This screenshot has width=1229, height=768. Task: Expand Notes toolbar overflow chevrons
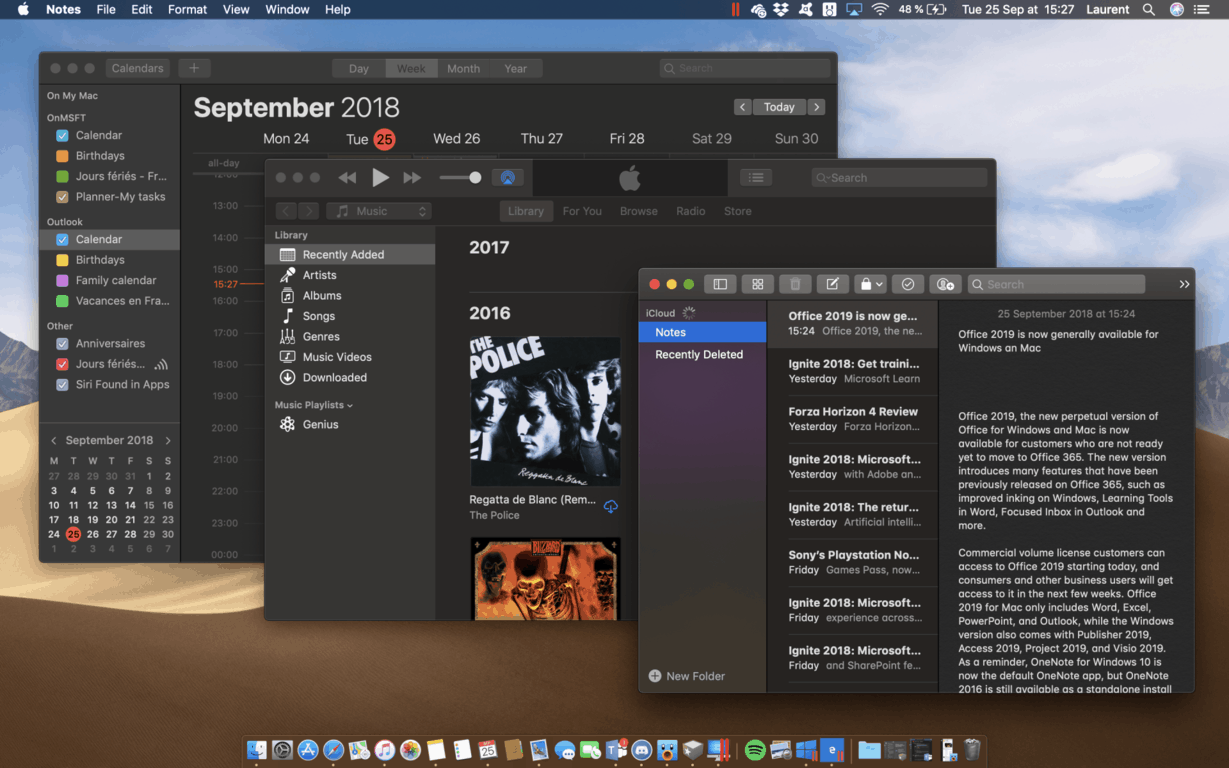point(1184,284)
